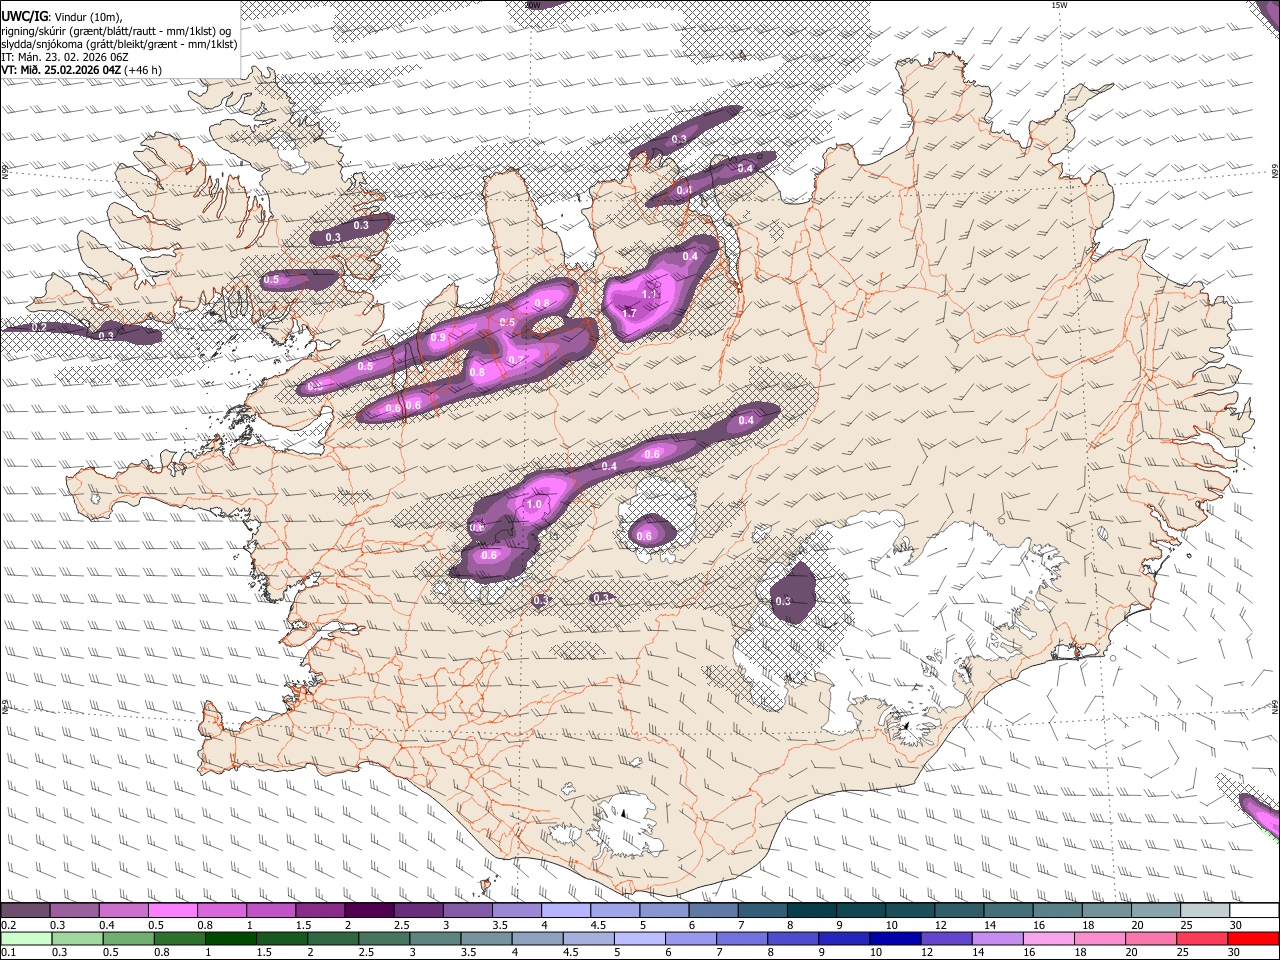The height and width of the screenshot is (960, 1280).
Task: Click the '0.1' label in the lower legend row
Action: point(9,952)
